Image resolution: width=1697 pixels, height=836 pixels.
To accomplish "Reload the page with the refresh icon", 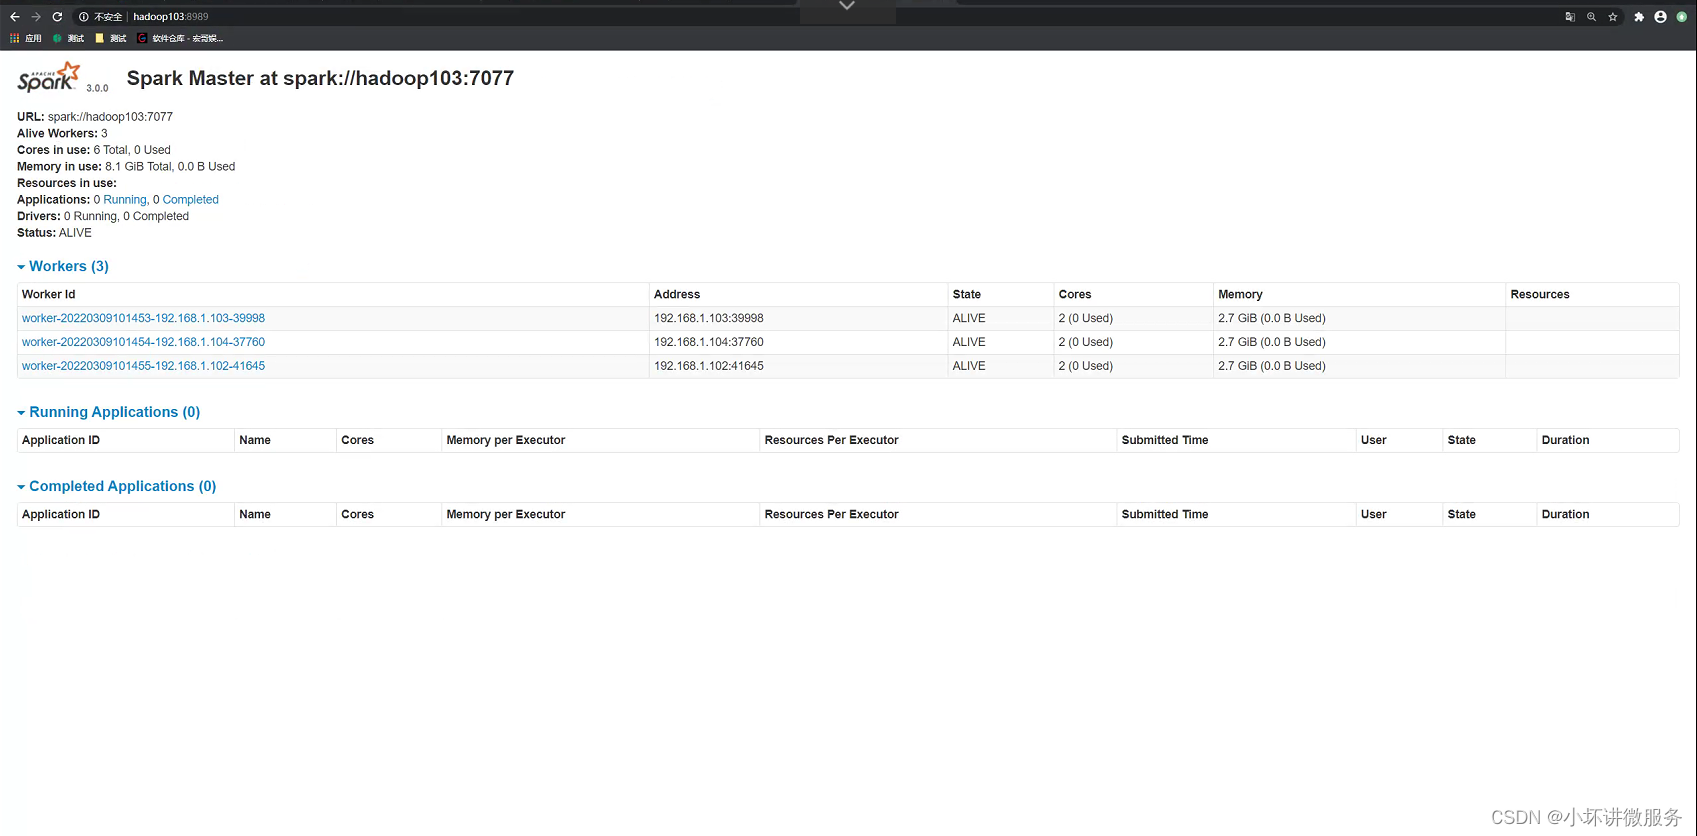I will 57,17.
